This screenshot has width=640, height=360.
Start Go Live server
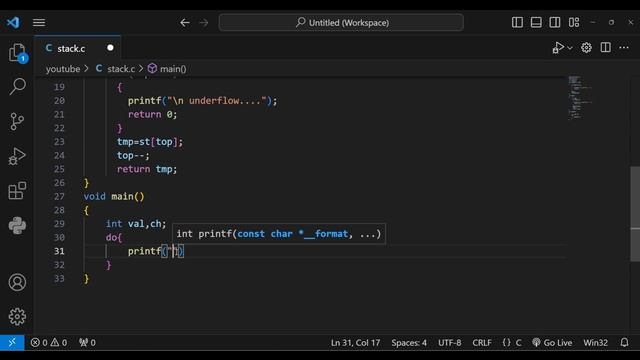point(552,342)
